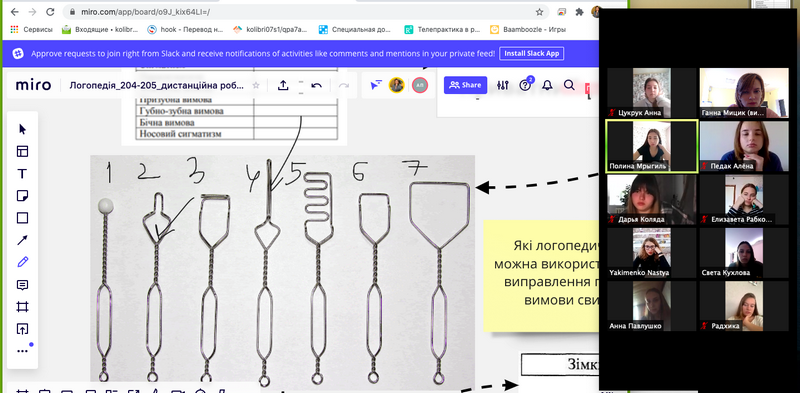Redo the last action
This screenshot has height=393, width=800.
tap(344, 85)
